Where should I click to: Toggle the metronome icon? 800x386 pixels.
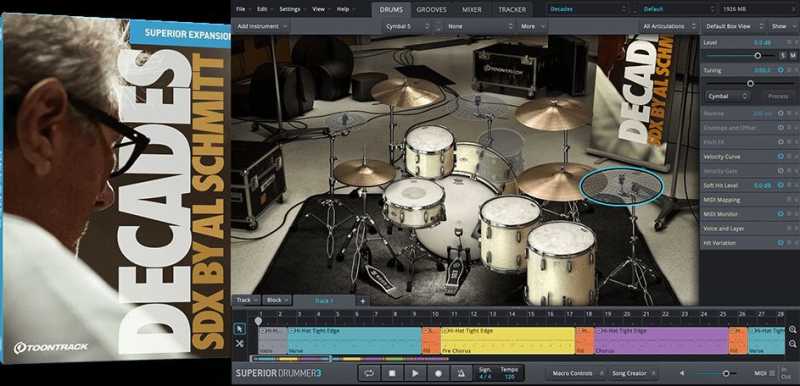pos(461,373)
